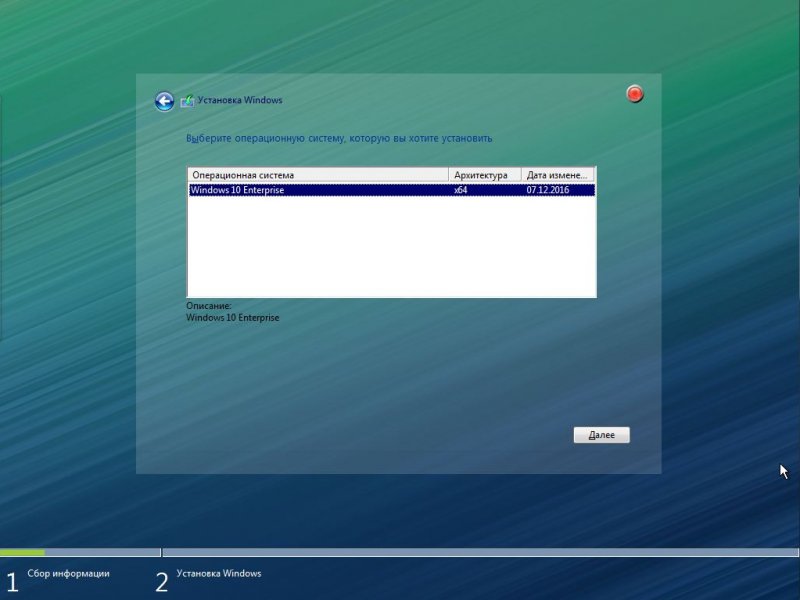
Task: Click the Сбор информации step label
Action: pos(68,573)
